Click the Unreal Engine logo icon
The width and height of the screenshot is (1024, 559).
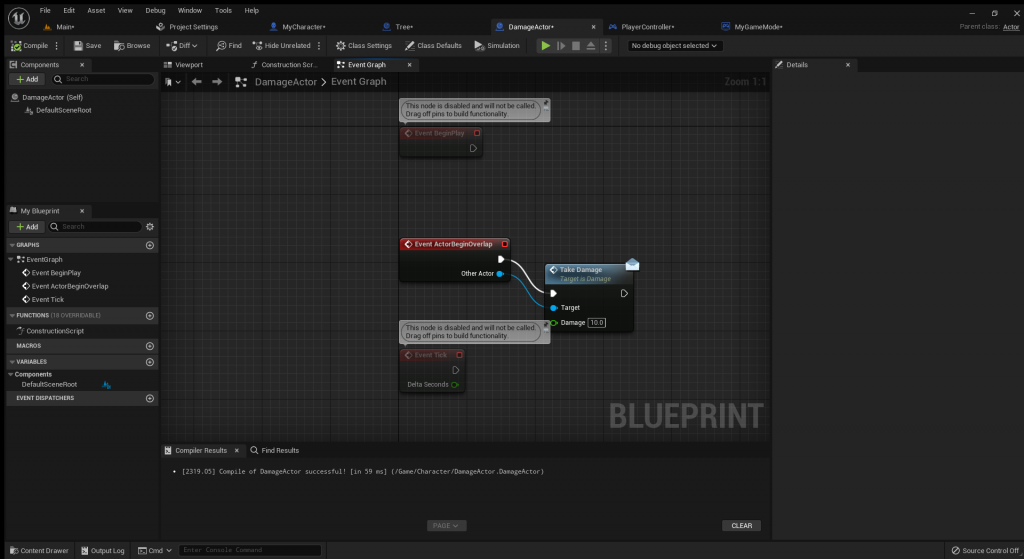(x=18, y=18)
